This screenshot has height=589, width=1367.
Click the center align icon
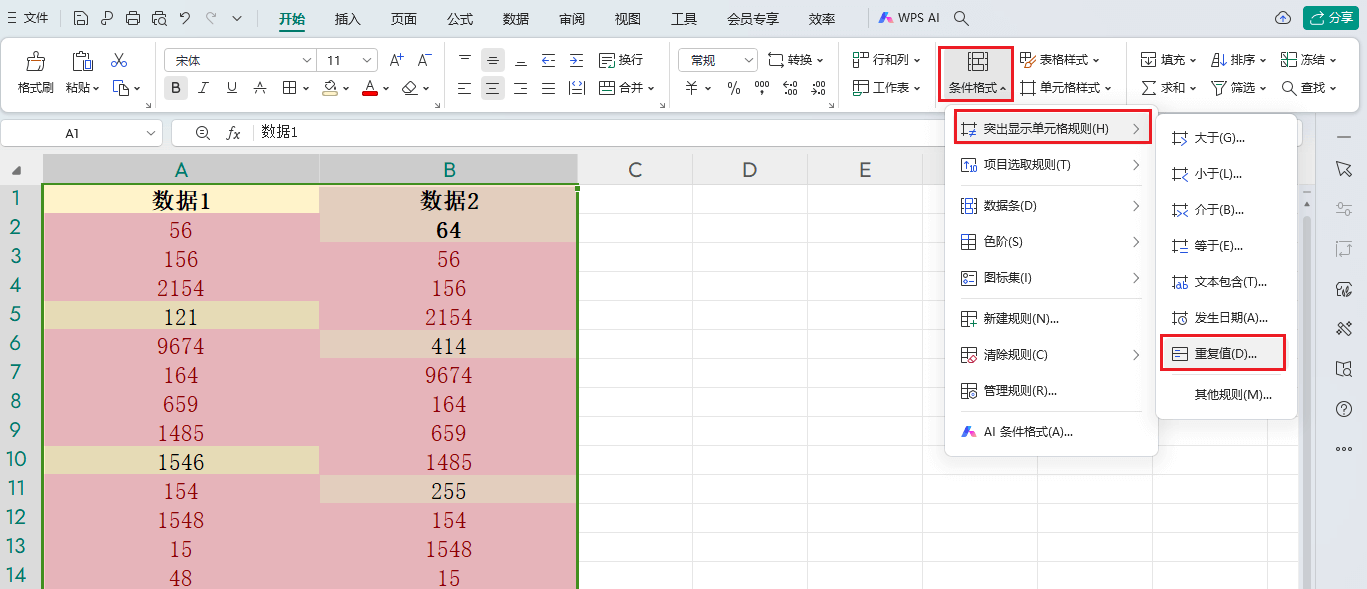pyautogui.click(x=492, y=88)
